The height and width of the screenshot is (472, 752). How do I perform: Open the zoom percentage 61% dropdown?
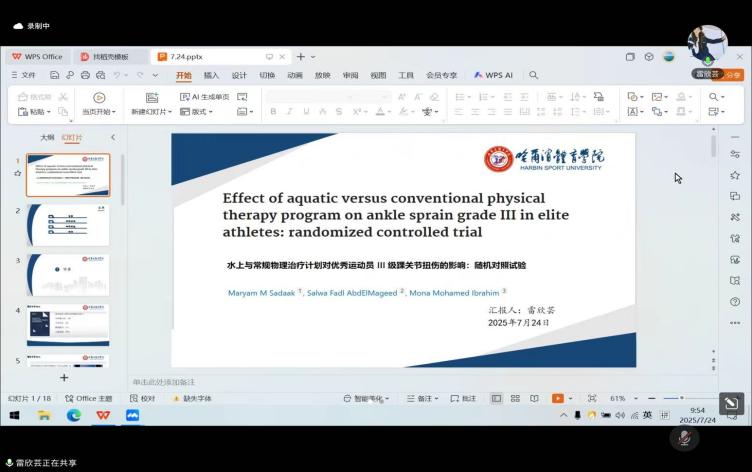coord(636,399)
